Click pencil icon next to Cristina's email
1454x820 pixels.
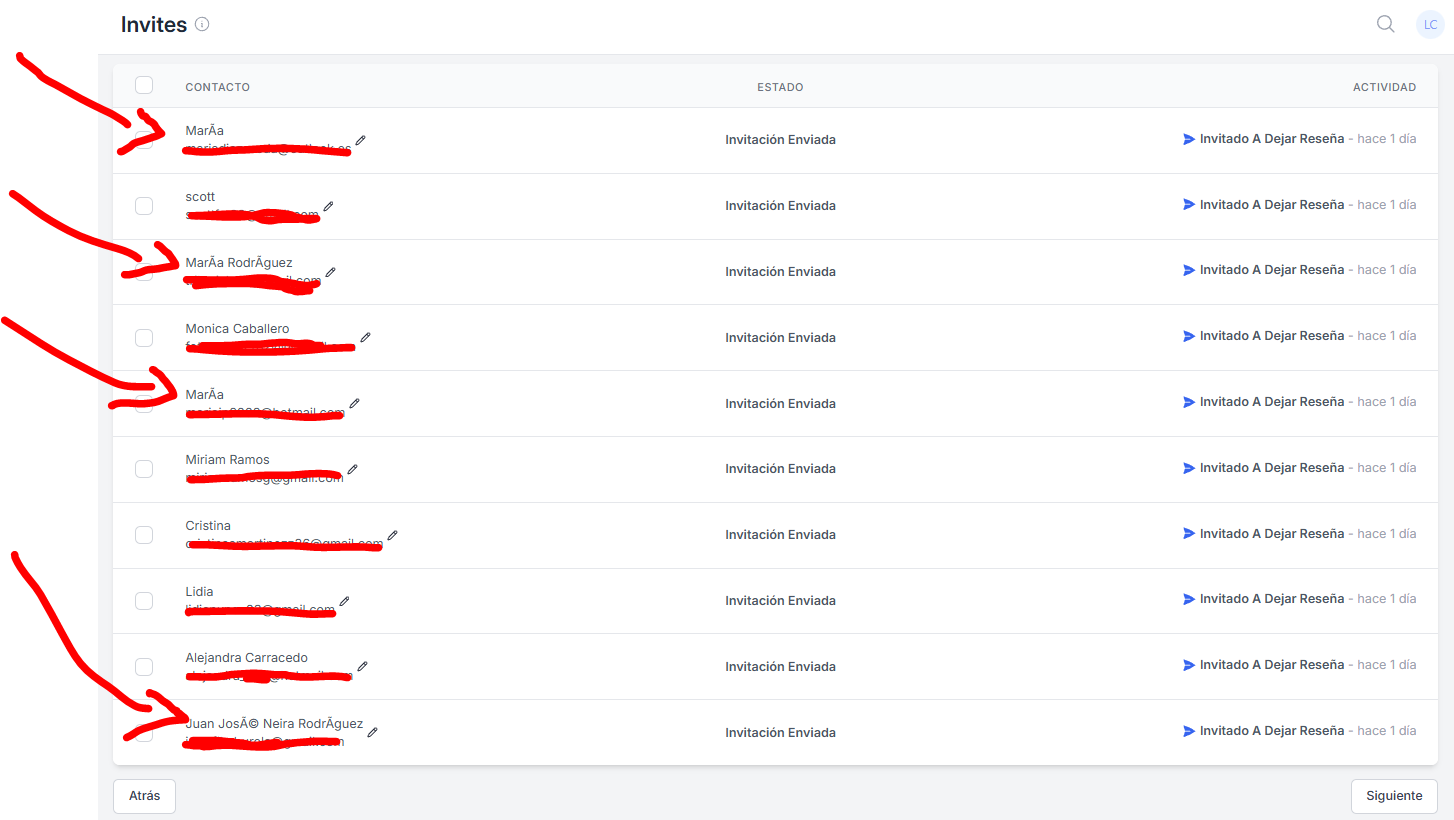point(392,535)
